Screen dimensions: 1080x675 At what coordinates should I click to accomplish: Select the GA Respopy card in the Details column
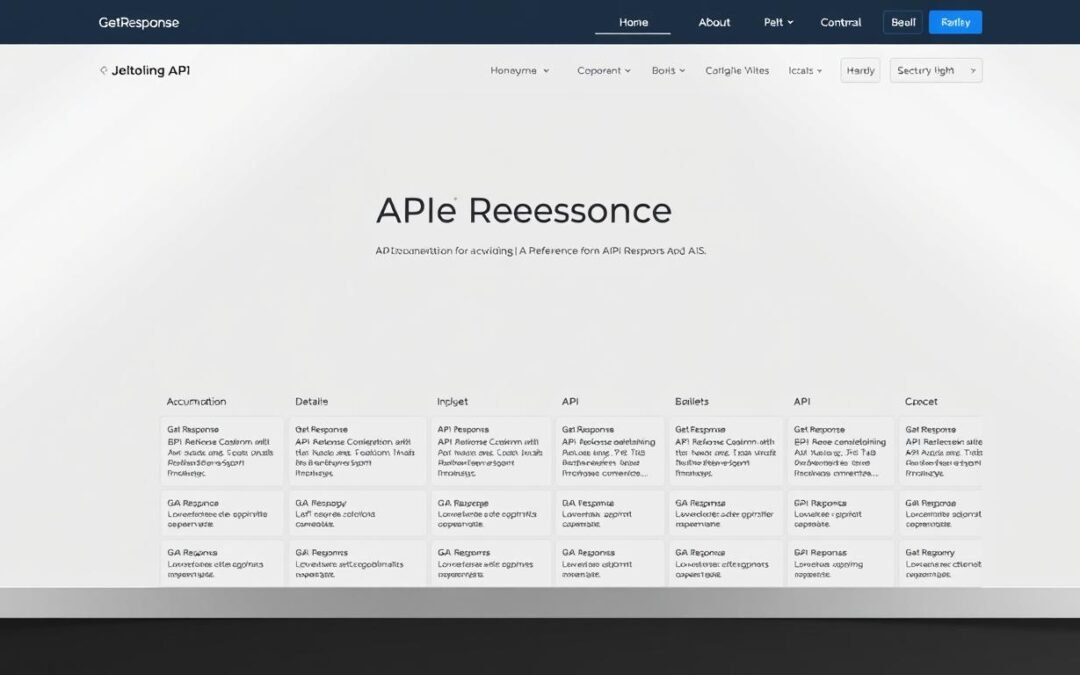point(356,512)
